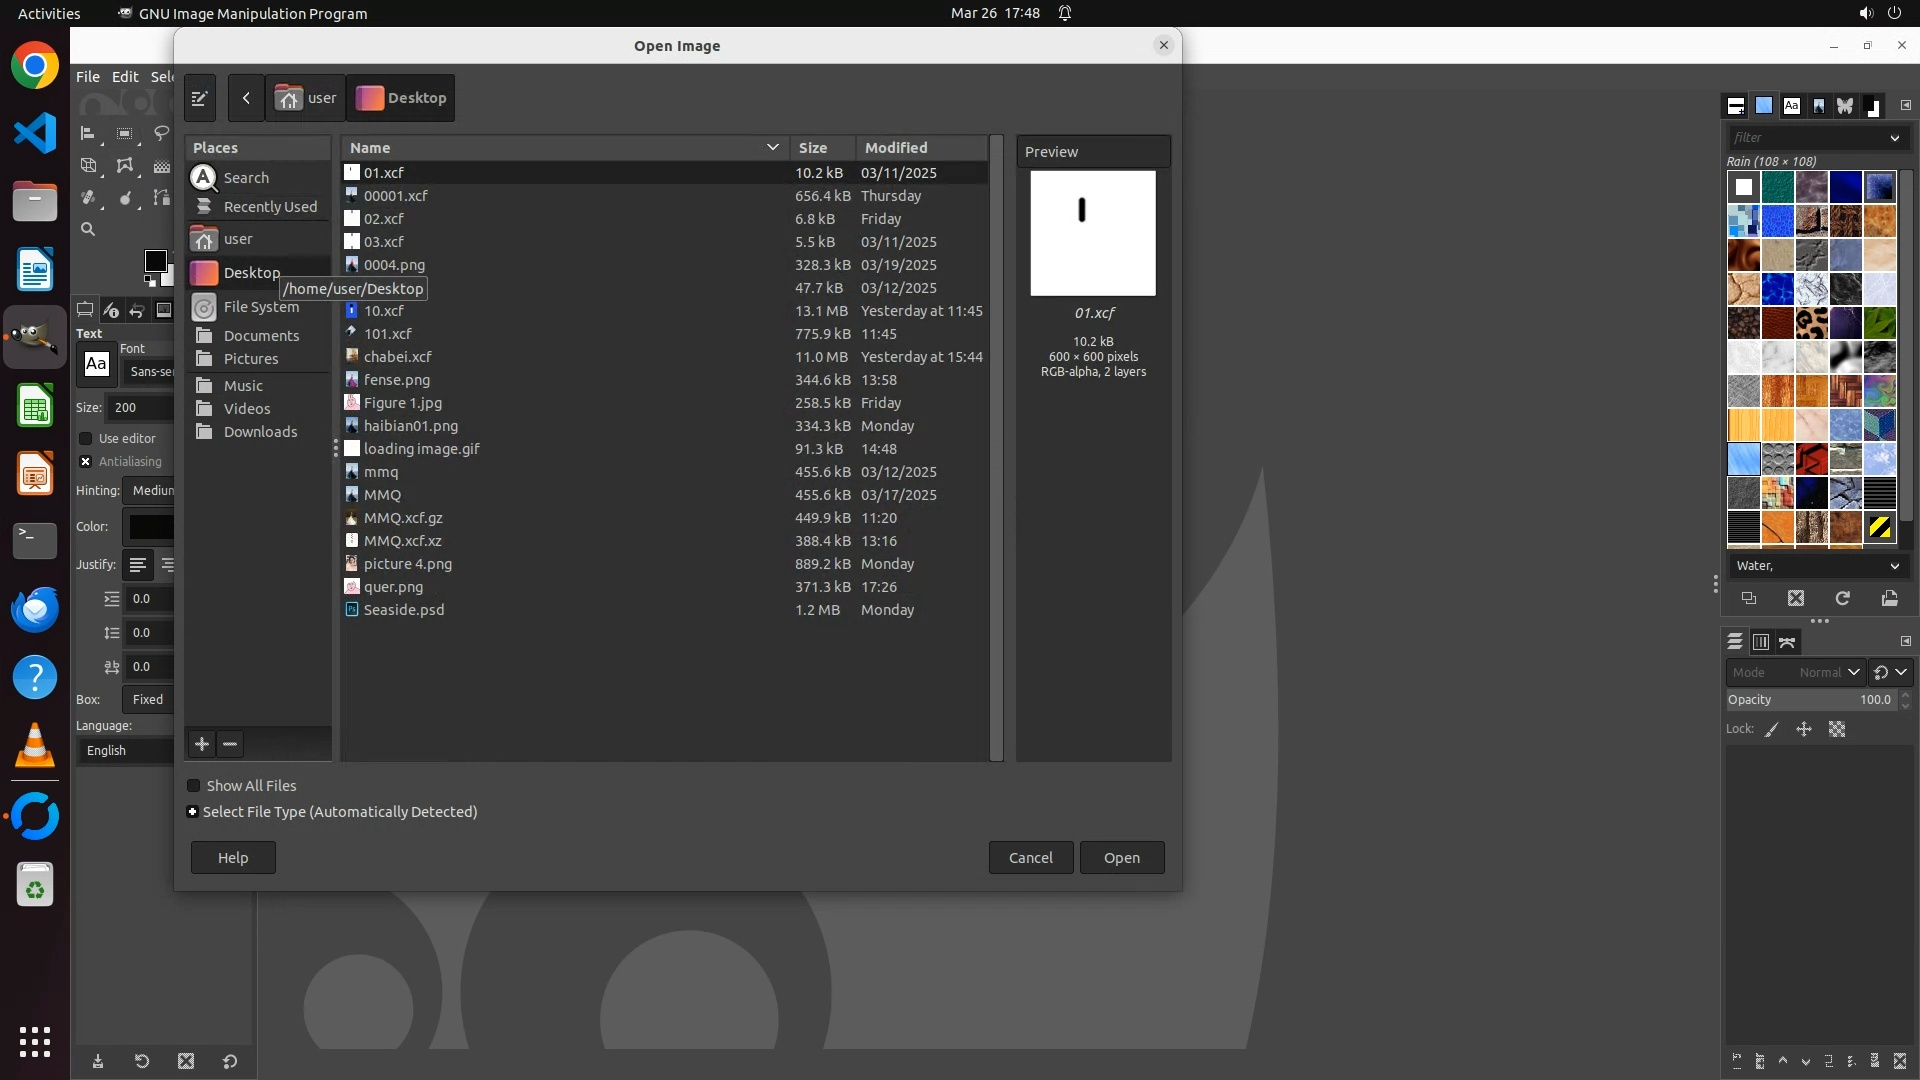1920x1080 pixels.
Task: Remove selected bookmark with minus icon
Action: pyautogui.click(x=230, y=744)
